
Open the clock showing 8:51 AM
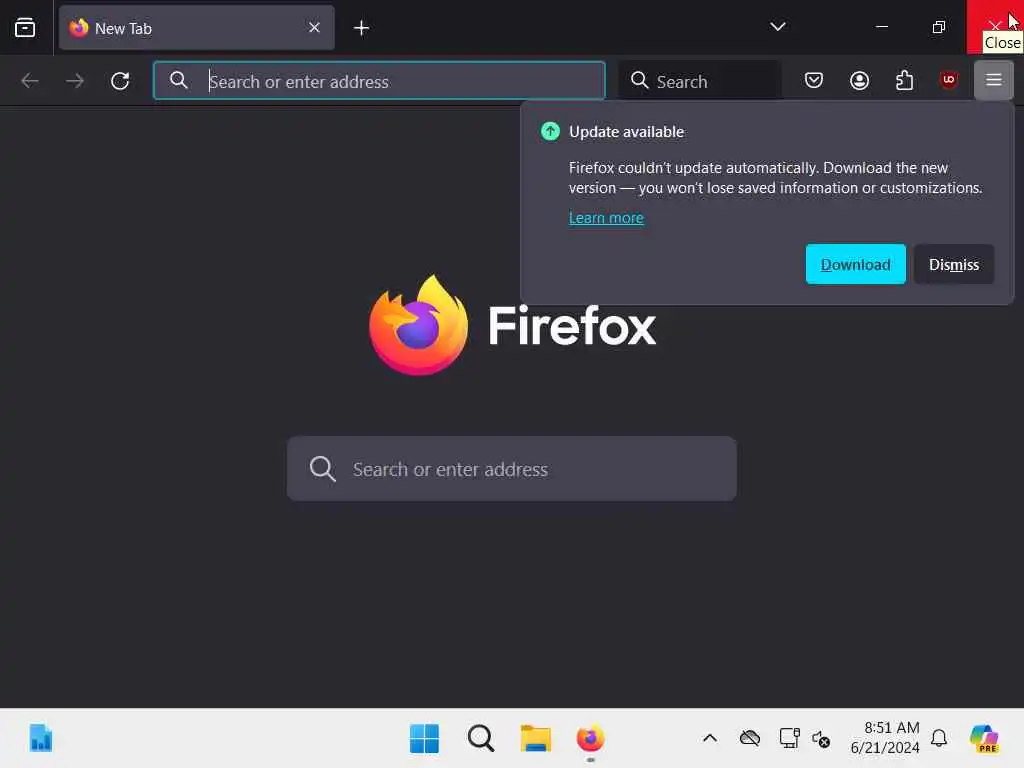[x=885, y=737]
